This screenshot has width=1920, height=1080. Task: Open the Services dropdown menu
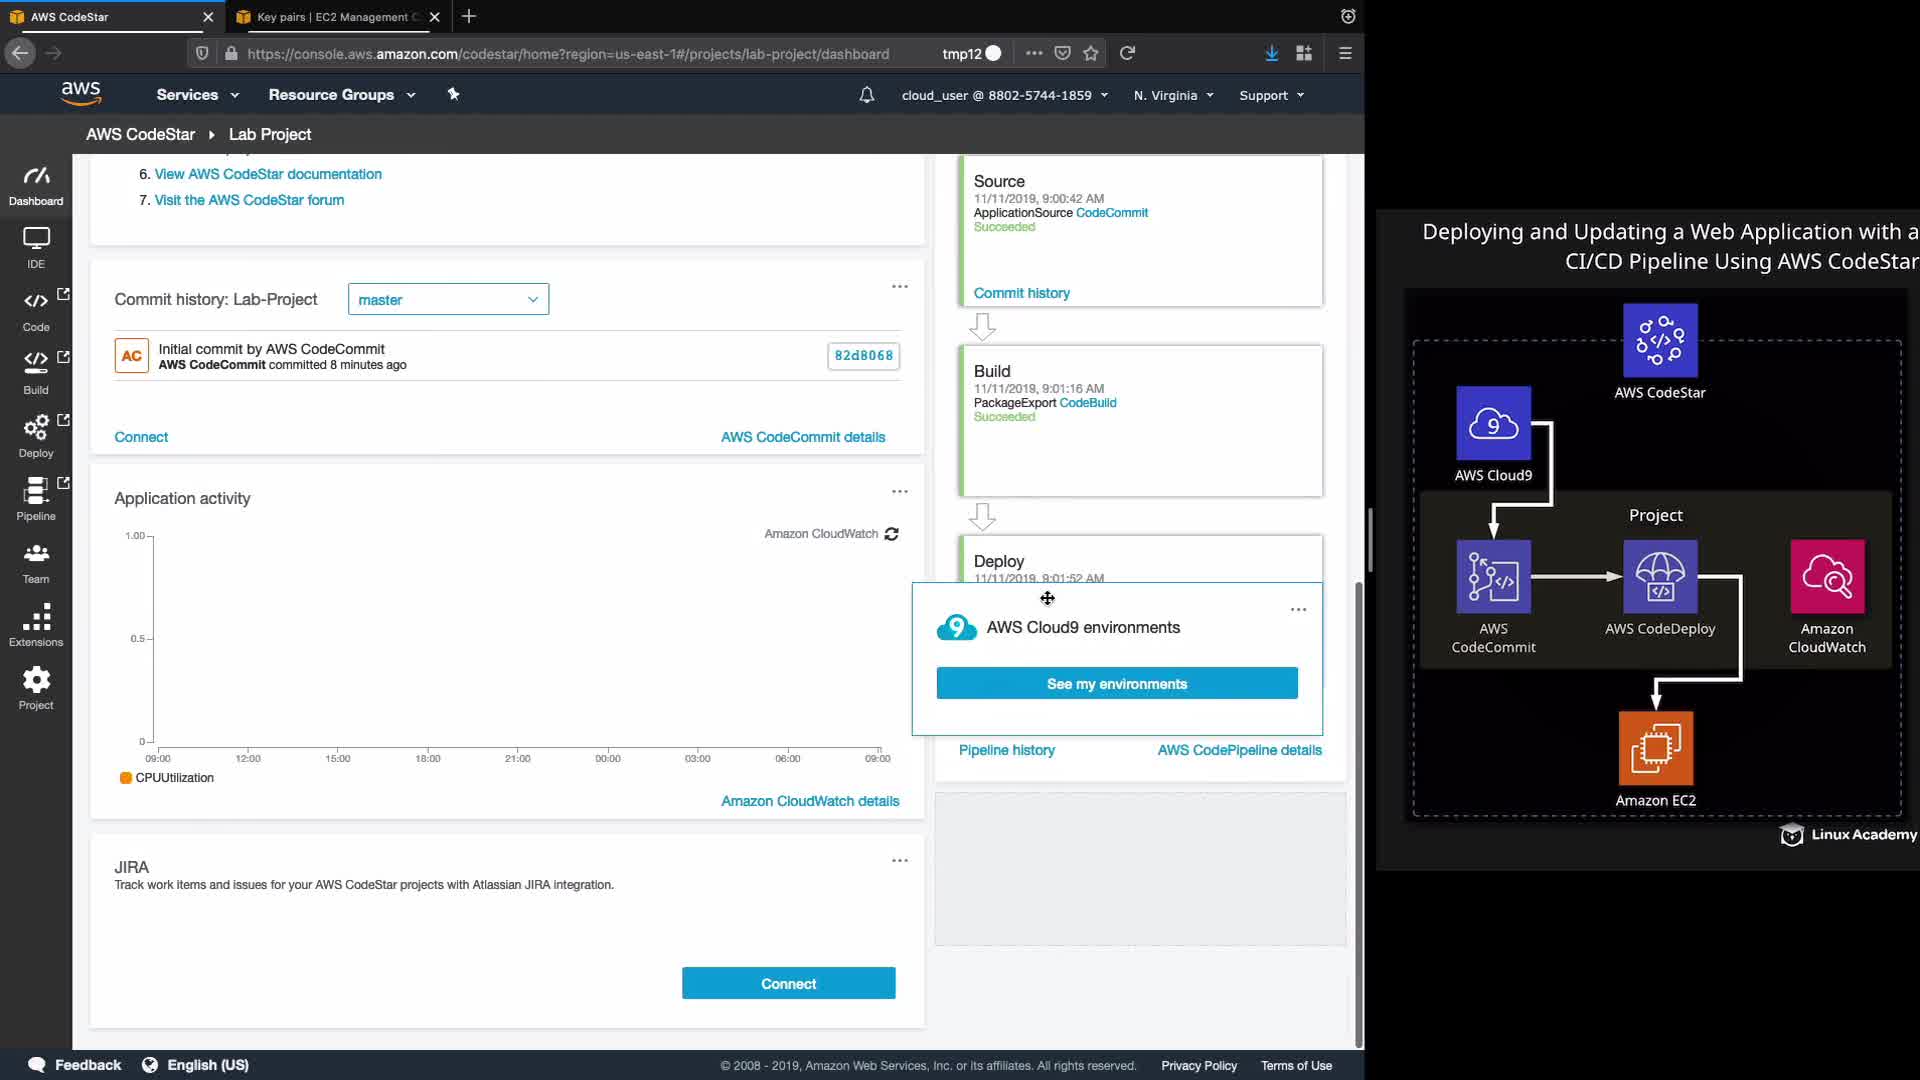pyautogui.click(x=197, y=95)
